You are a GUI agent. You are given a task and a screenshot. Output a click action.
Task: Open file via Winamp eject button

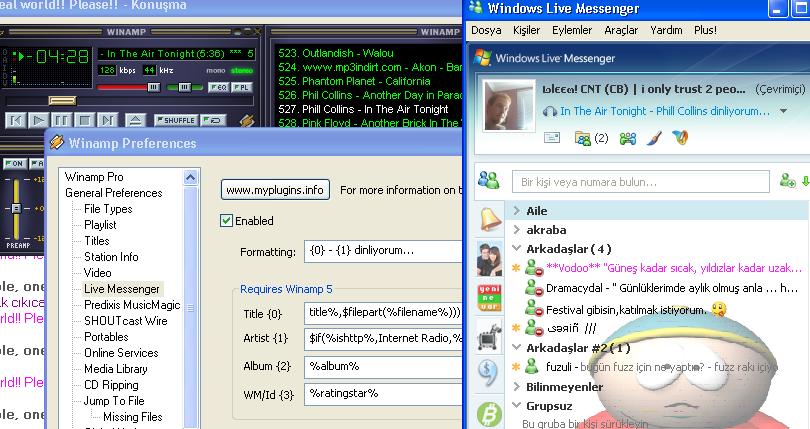click(x=135, y=120)
